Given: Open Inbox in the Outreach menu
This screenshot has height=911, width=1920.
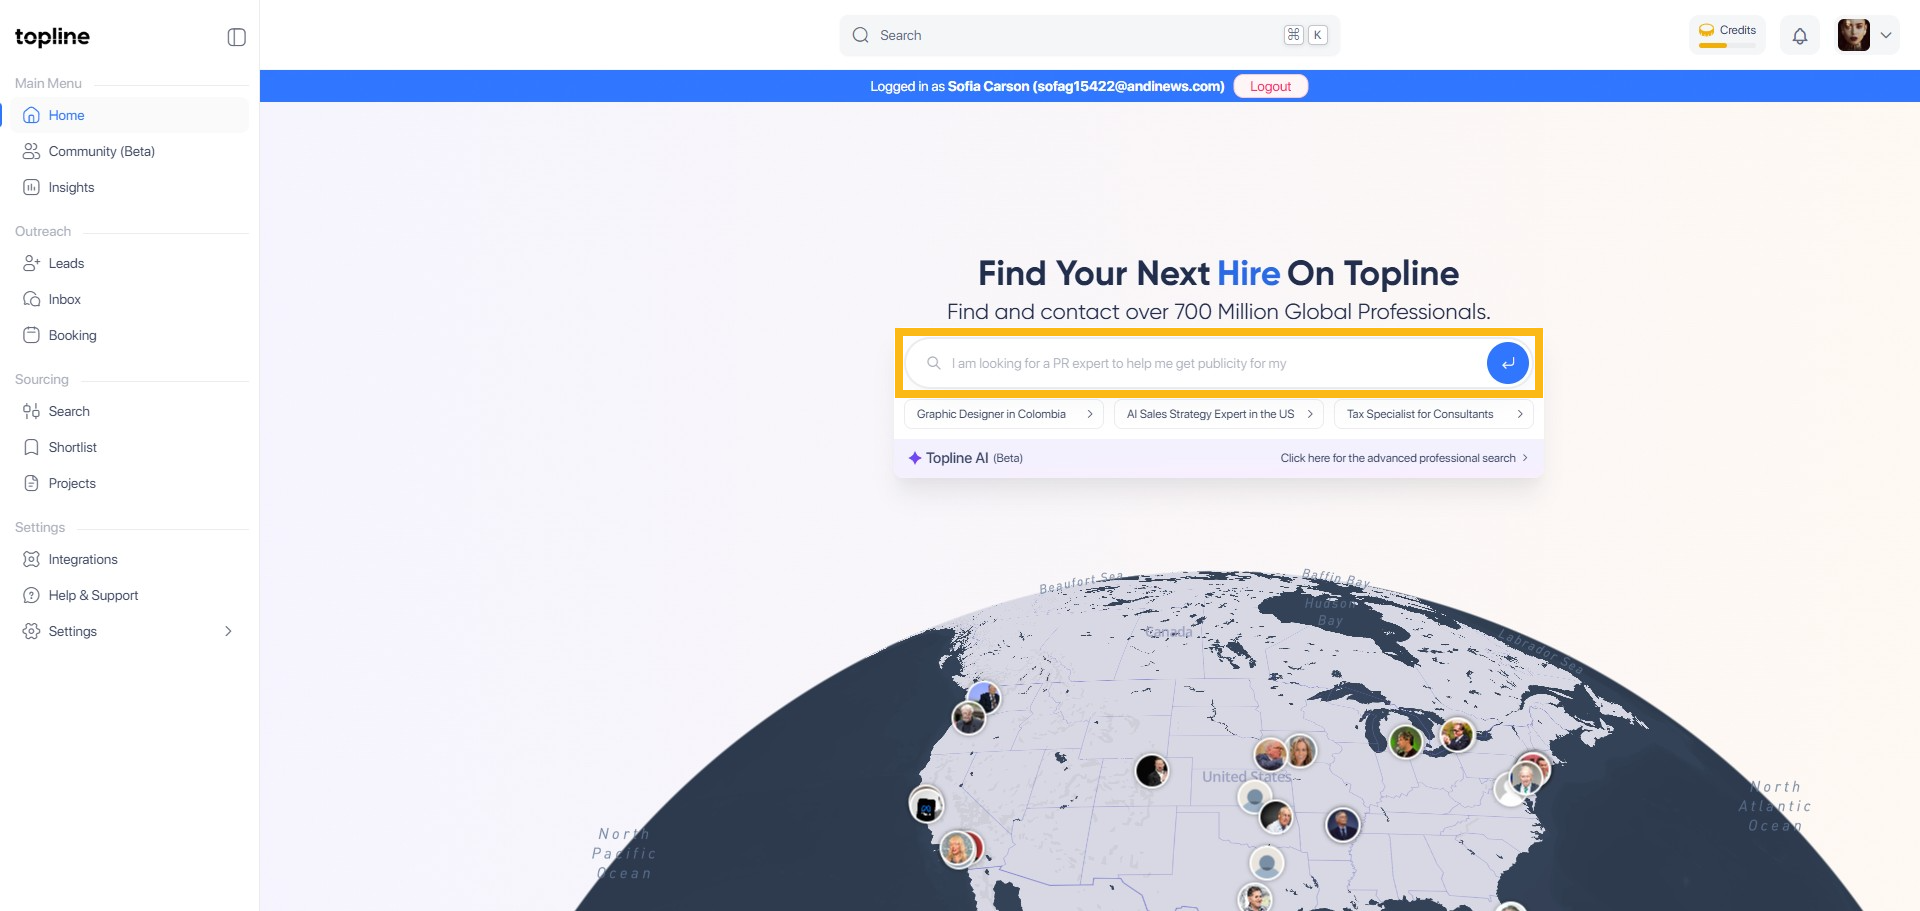Looking at the screenshot, I should (64, 299).
